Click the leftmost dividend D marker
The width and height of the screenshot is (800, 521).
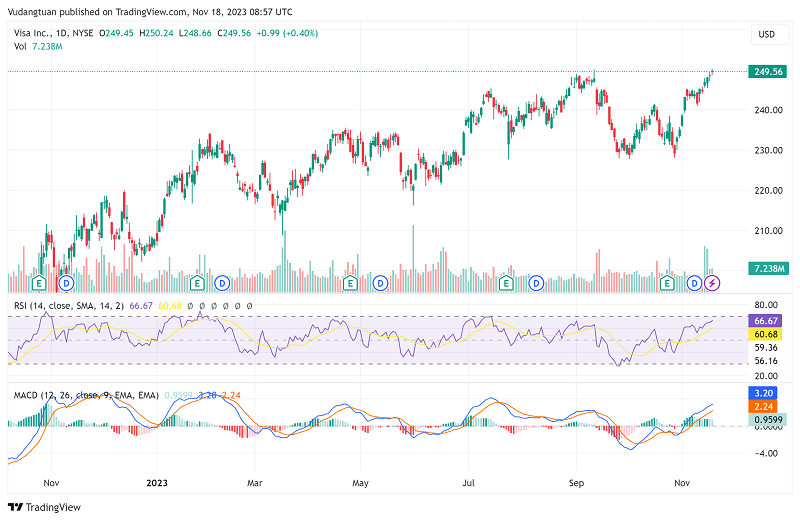pyautogui.click(x=67, y=283)
